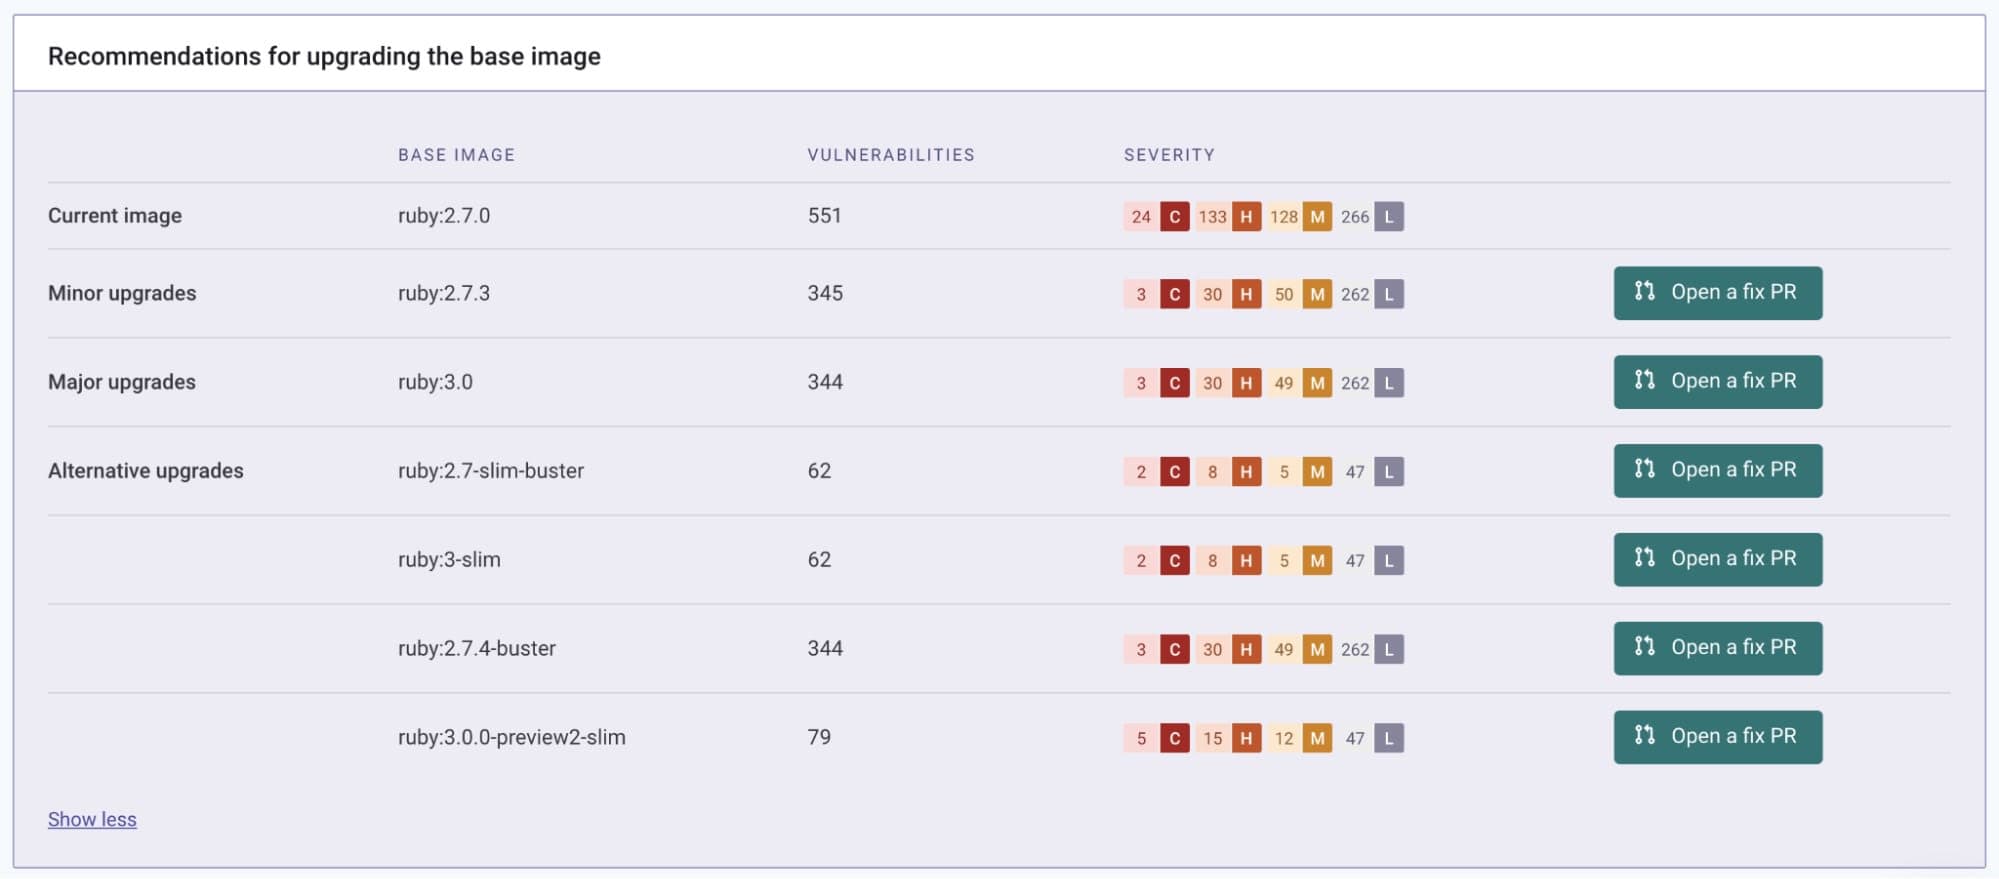Click the 345 vulnerabilities count

point(825,293)
